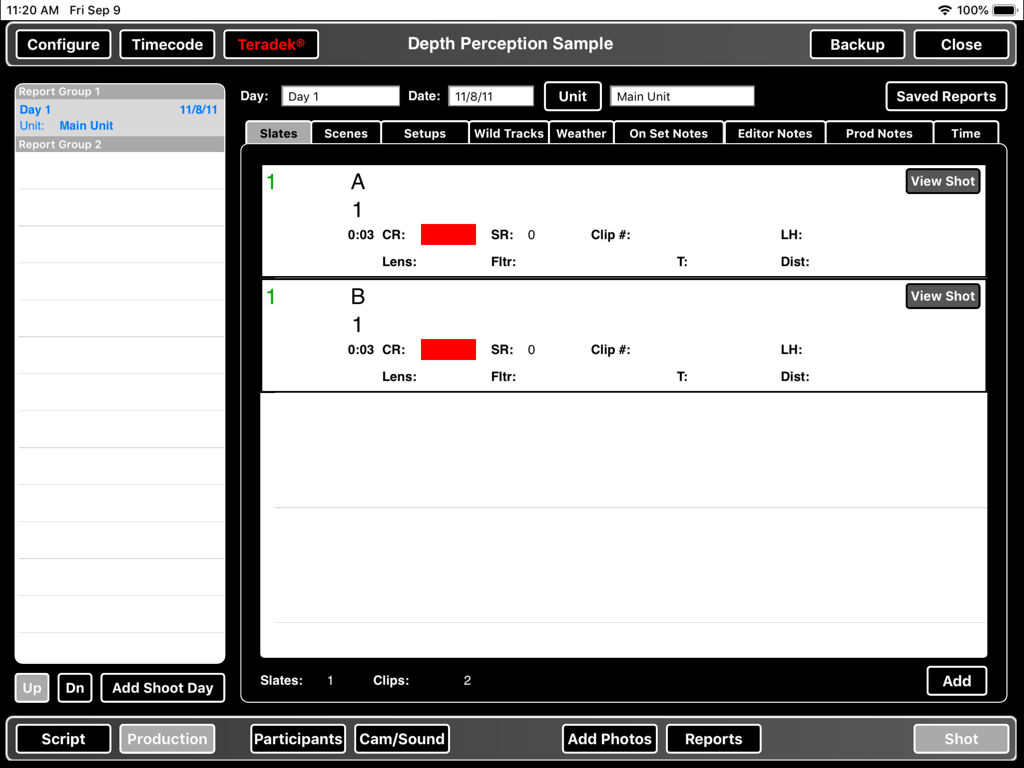The image size is (1024, 768).
Task: Add a new Shoot Day
Action: coord(162,688)
